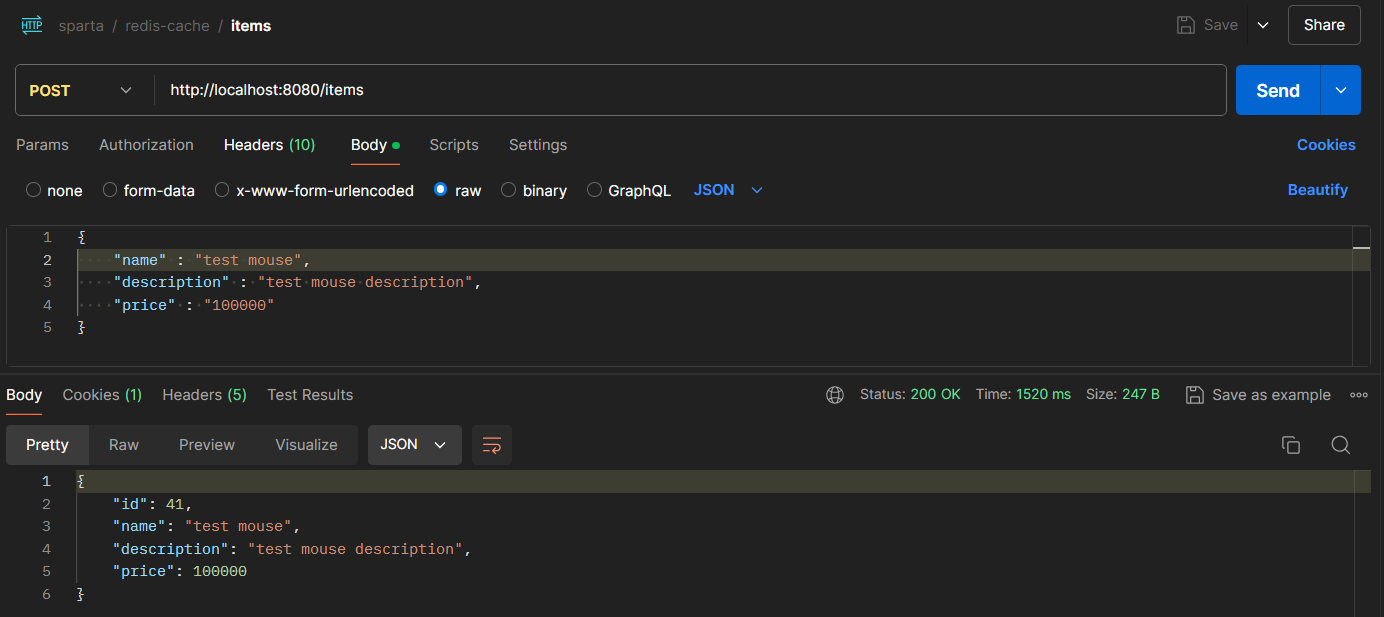Click the Size: 247 B text
Image resolution: width=1384 pixels, height=617 pixels.
tap(1123, 395)
